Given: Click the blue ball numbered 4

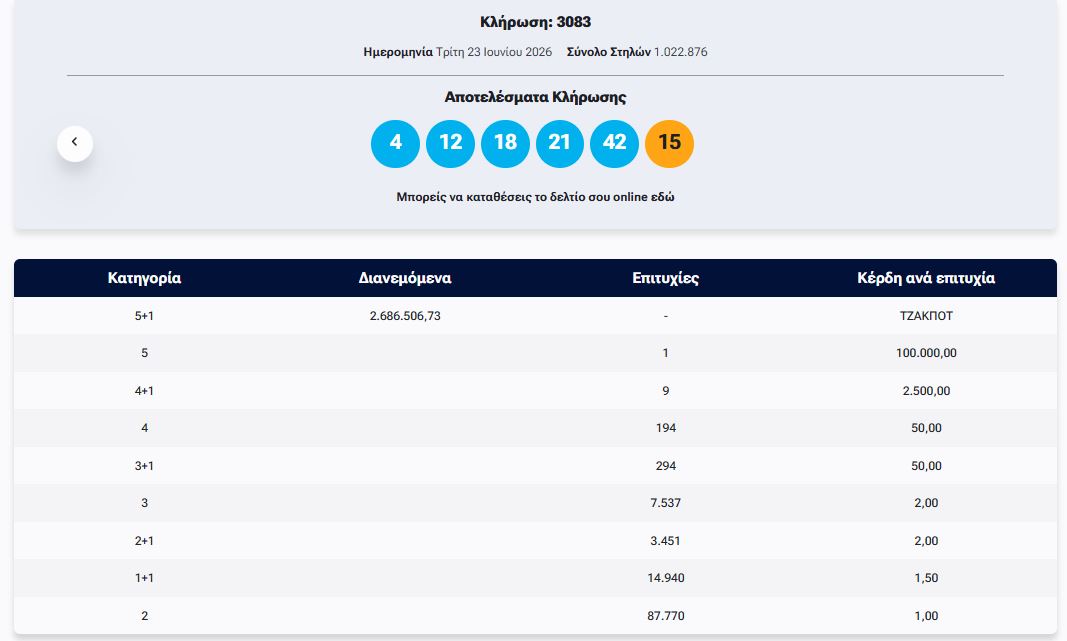Looking at the screenshot, I should point(395,144).
